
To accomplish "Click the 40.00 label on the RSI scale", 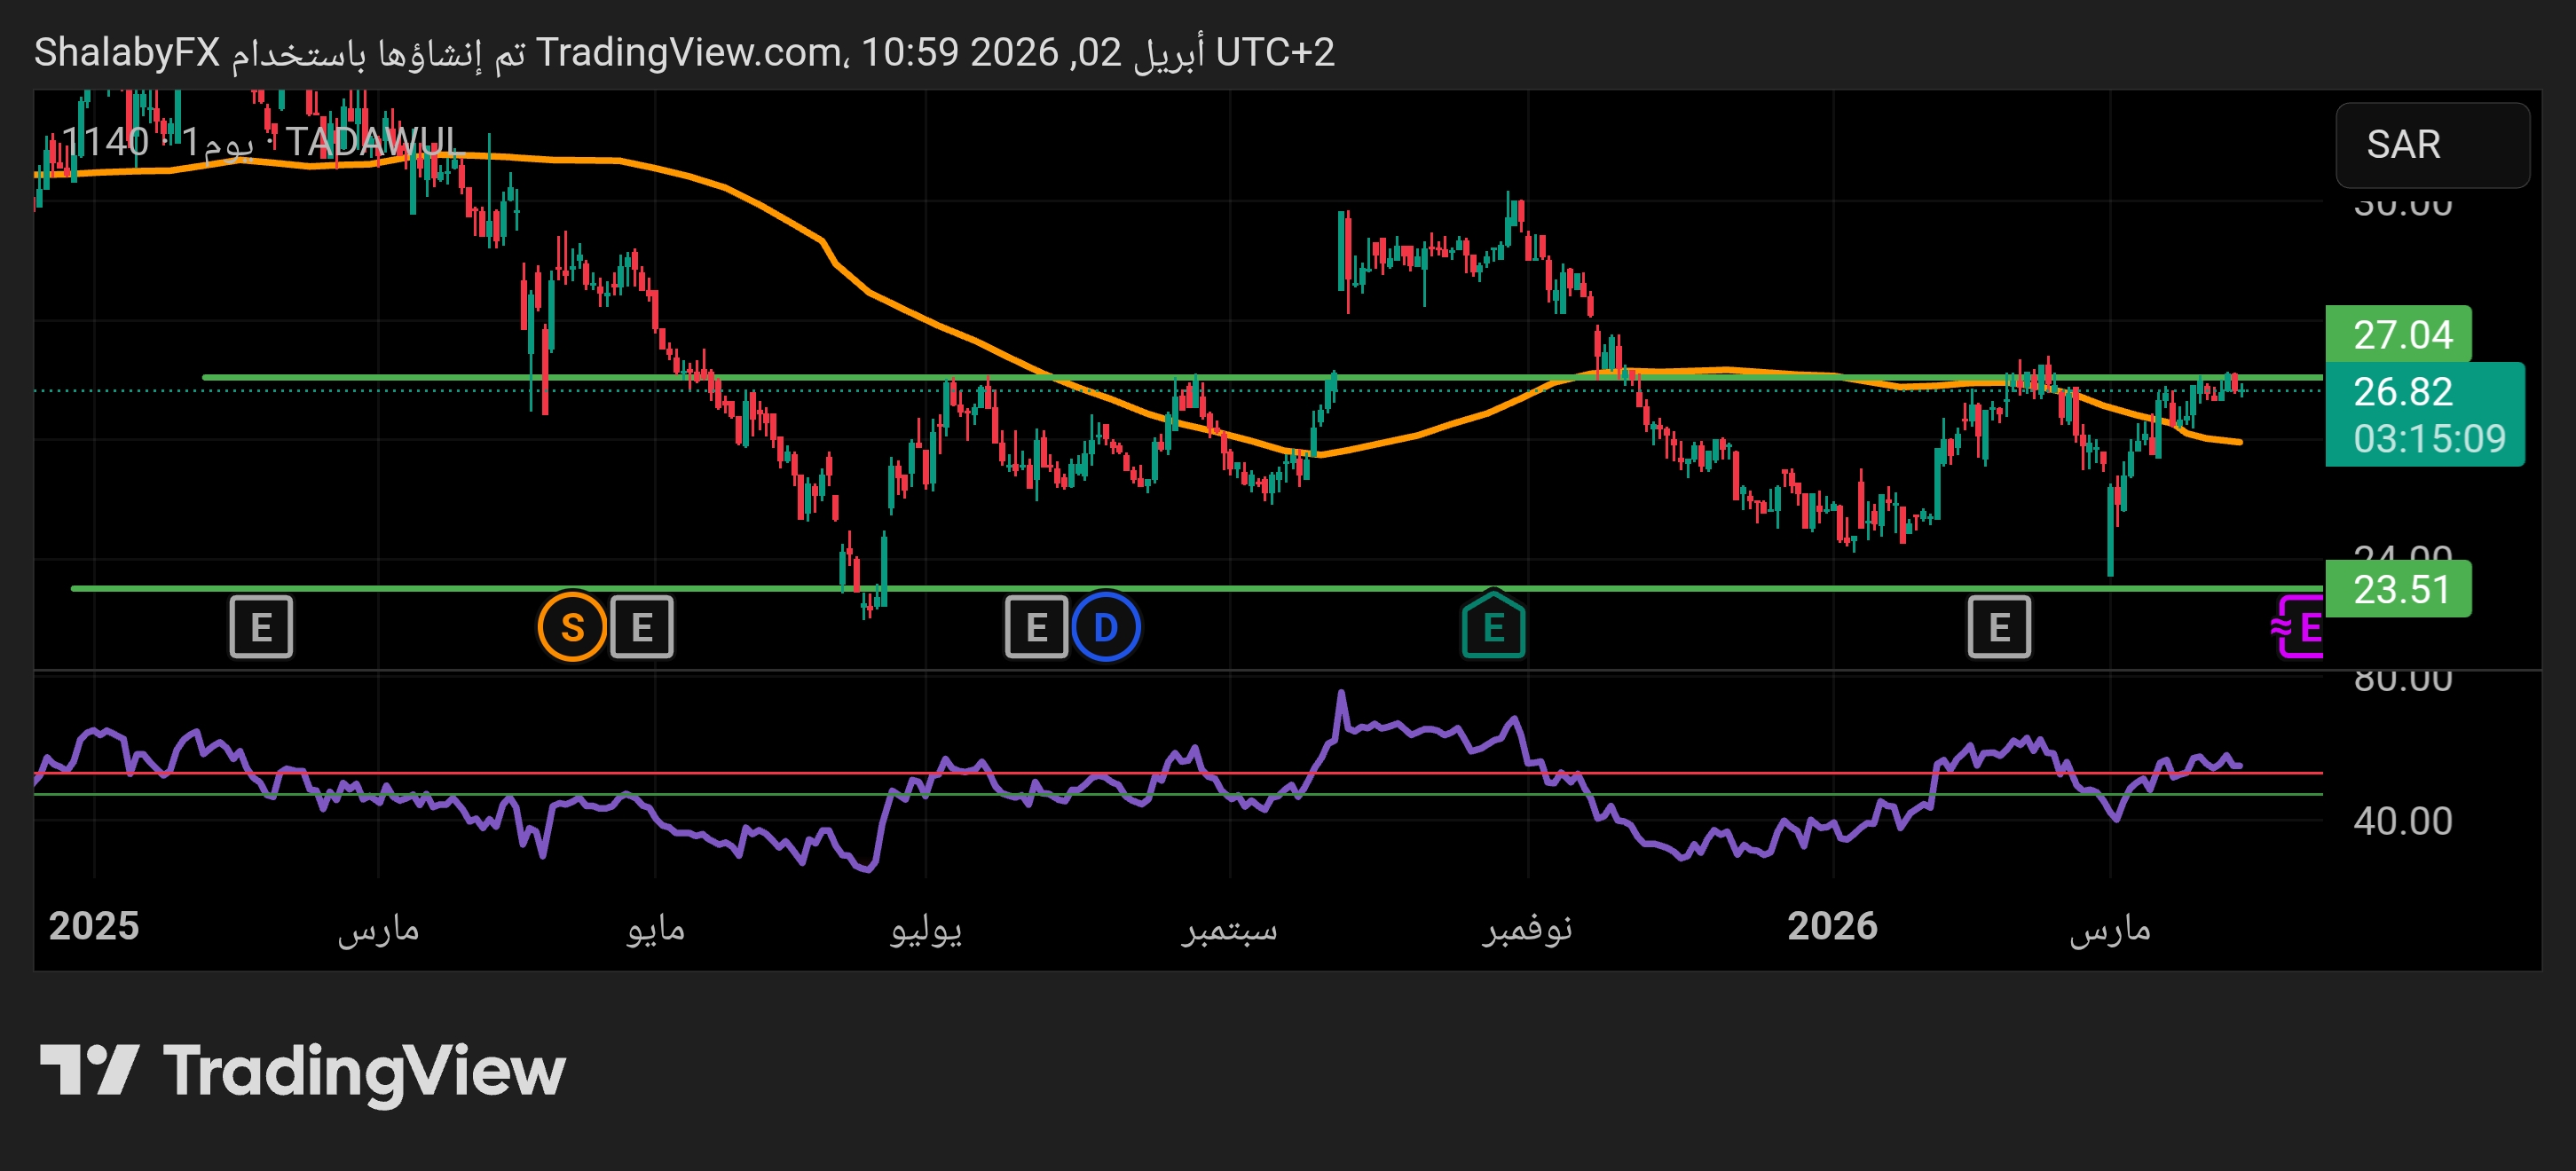I will tap(2402, 821).
